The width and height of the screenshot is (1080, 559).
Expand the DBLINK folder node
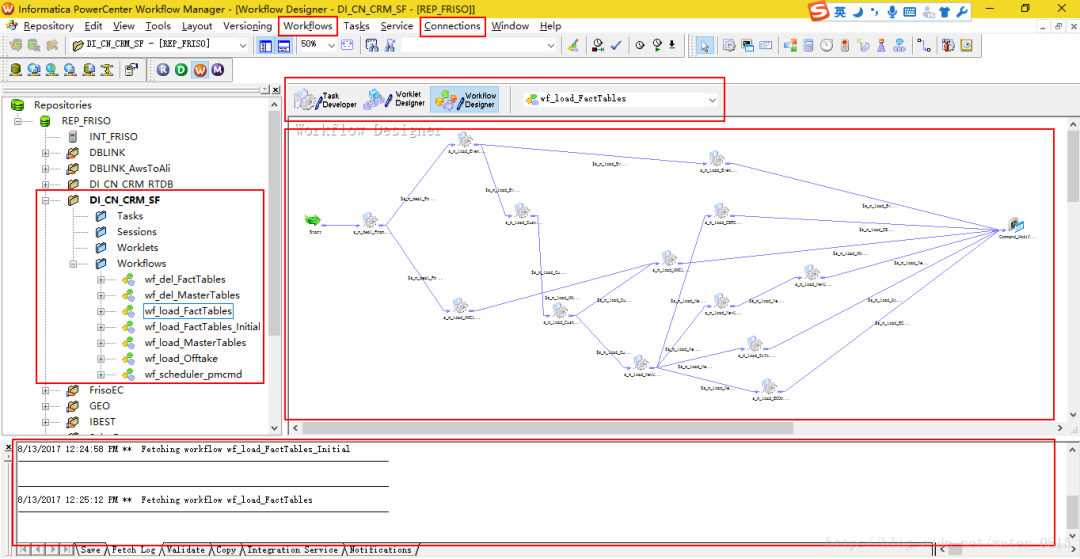(46, 152)
